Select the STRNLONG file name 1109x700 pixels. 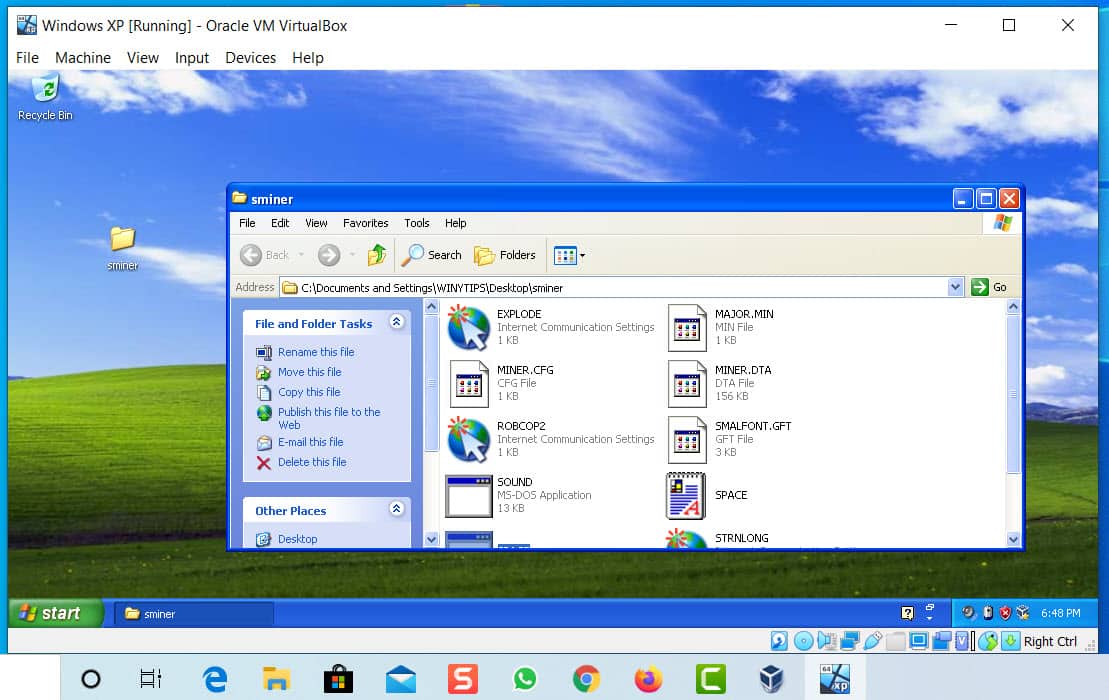741,538
